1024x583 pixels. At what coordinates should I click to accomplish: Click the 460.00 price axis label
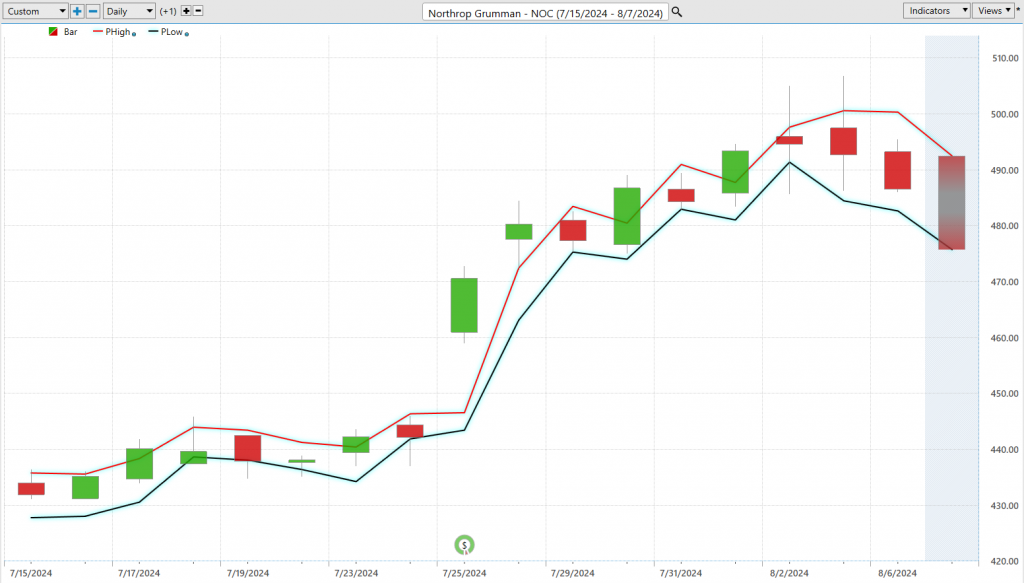(1005, 338)
